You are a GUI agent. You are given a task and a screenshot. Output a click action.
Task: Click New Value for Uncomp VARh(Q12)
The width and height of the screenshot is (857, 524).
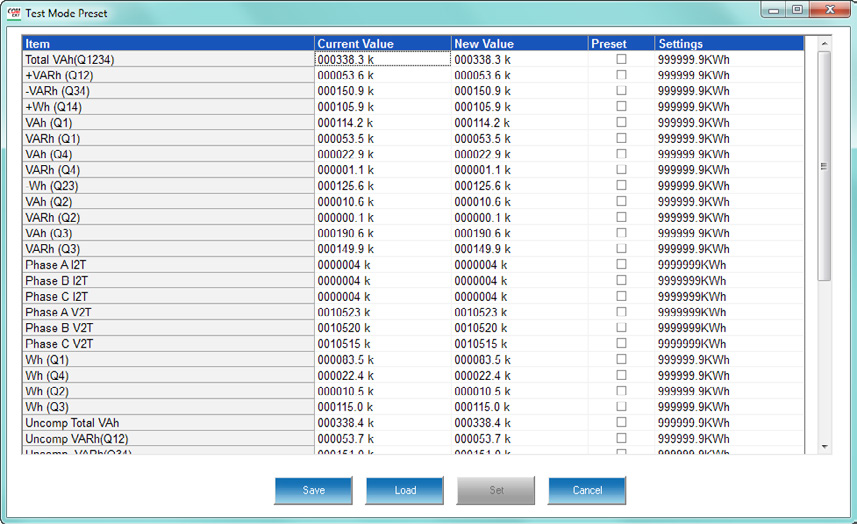click(519, 439)
